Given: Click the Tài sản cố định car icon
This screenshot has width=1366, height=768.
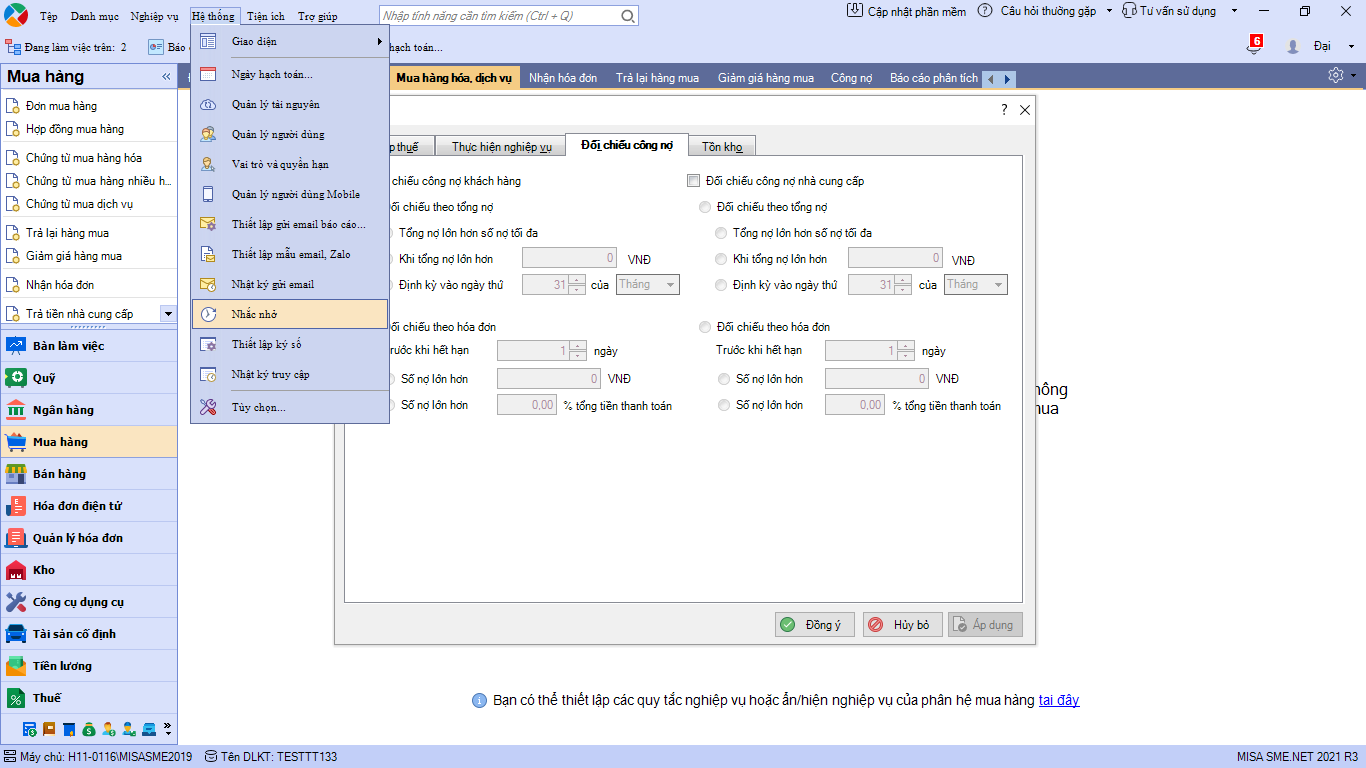Looking at the screenshot, I should point(16,634).
